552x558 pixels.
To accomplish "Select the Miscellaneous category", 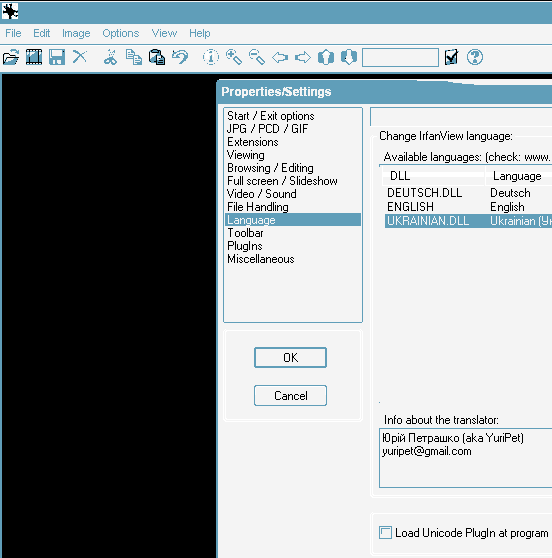I will coord(293,259).
